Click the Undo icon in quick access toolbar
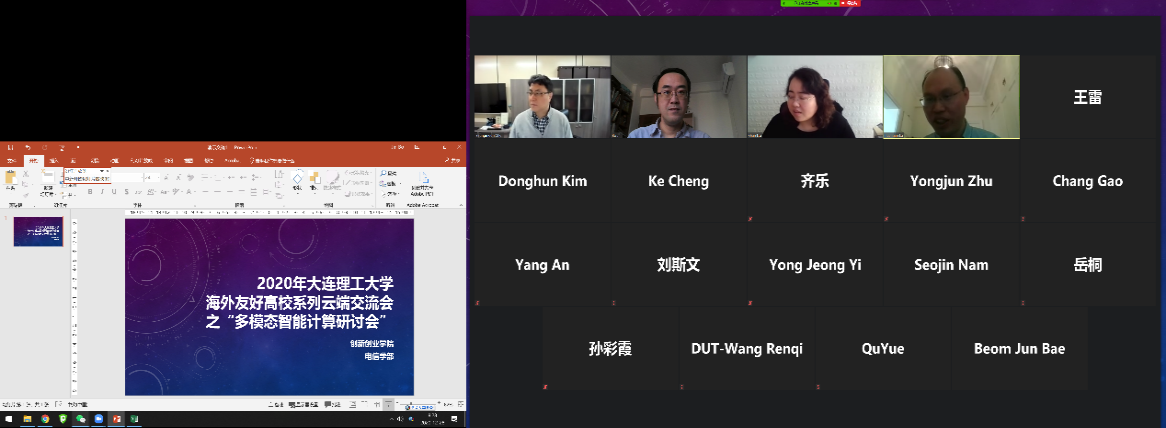Viewport: 1166px width, 428px height. [28, 148]
